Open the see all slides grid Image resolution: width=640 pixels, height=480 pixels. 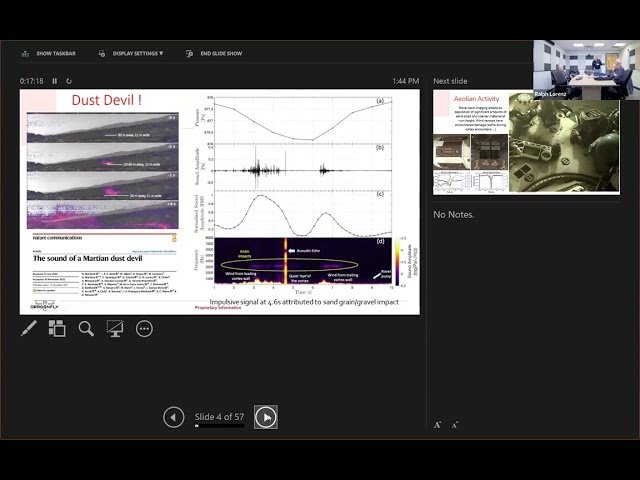57,328
